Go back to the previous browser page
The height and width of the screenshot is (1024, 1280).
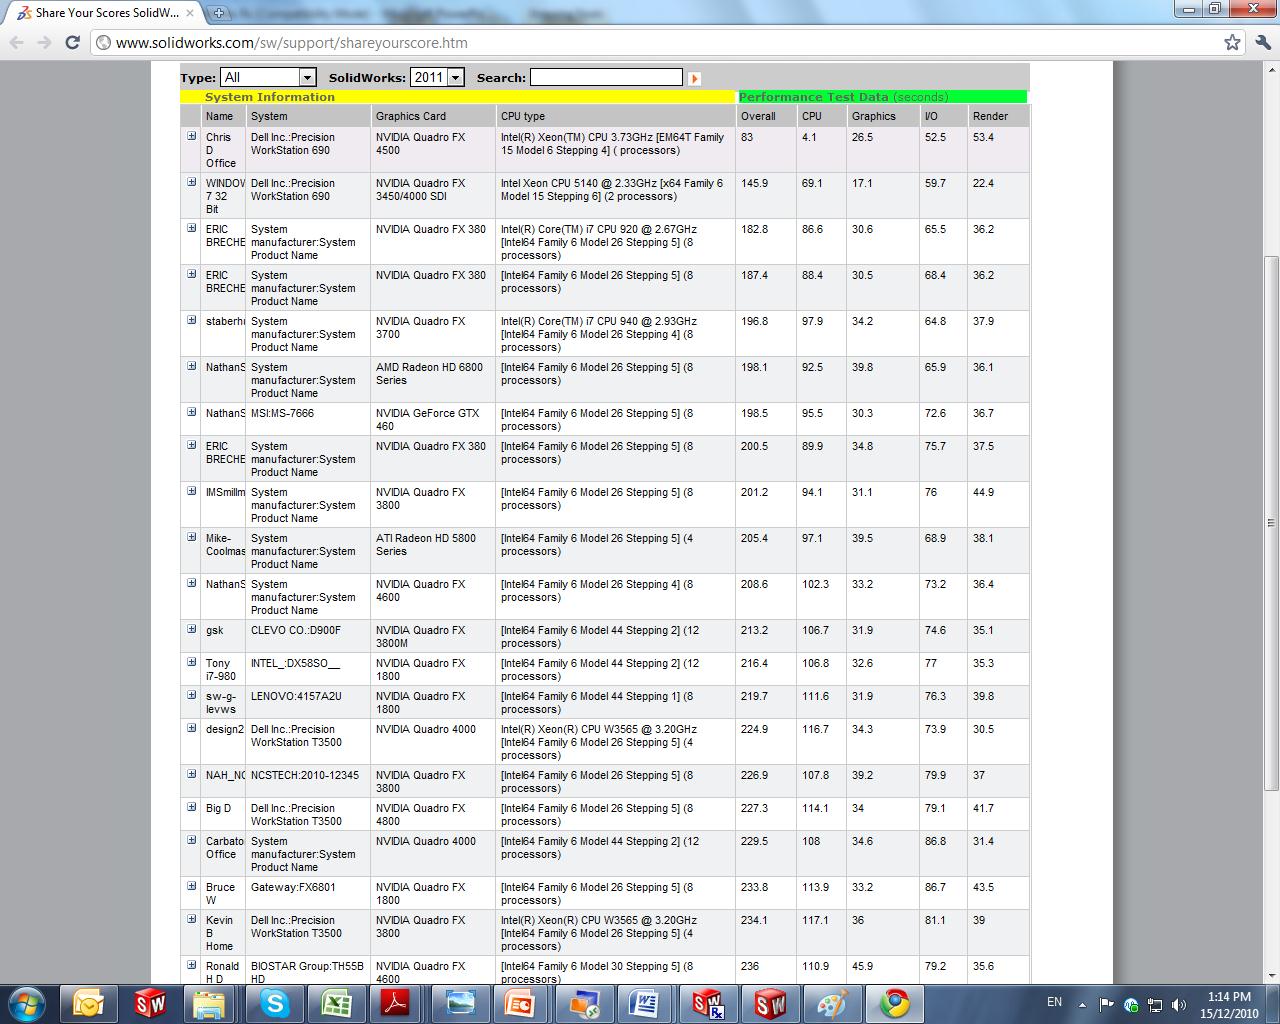16,43
